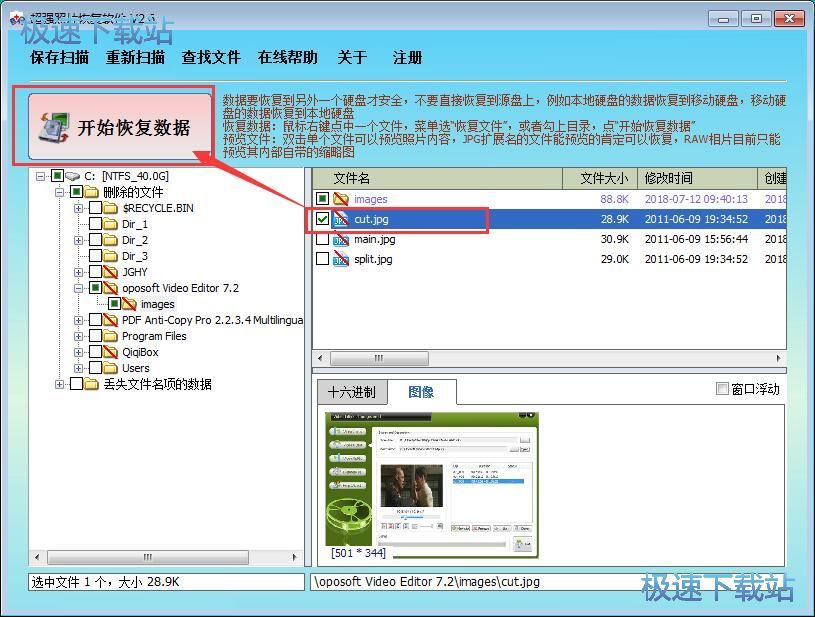Image resolution: width=815 pixels, height=617 pixels.
Task: Sort by 文件名 column header
Action: coord(438,178)
